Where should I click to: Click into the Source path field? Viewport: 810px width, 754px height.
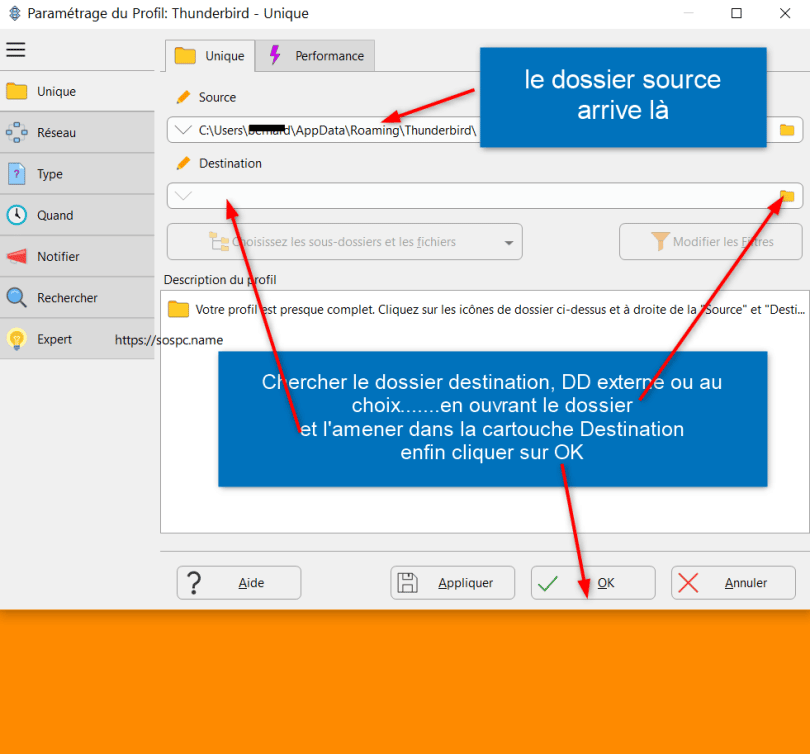click(485, 130)
